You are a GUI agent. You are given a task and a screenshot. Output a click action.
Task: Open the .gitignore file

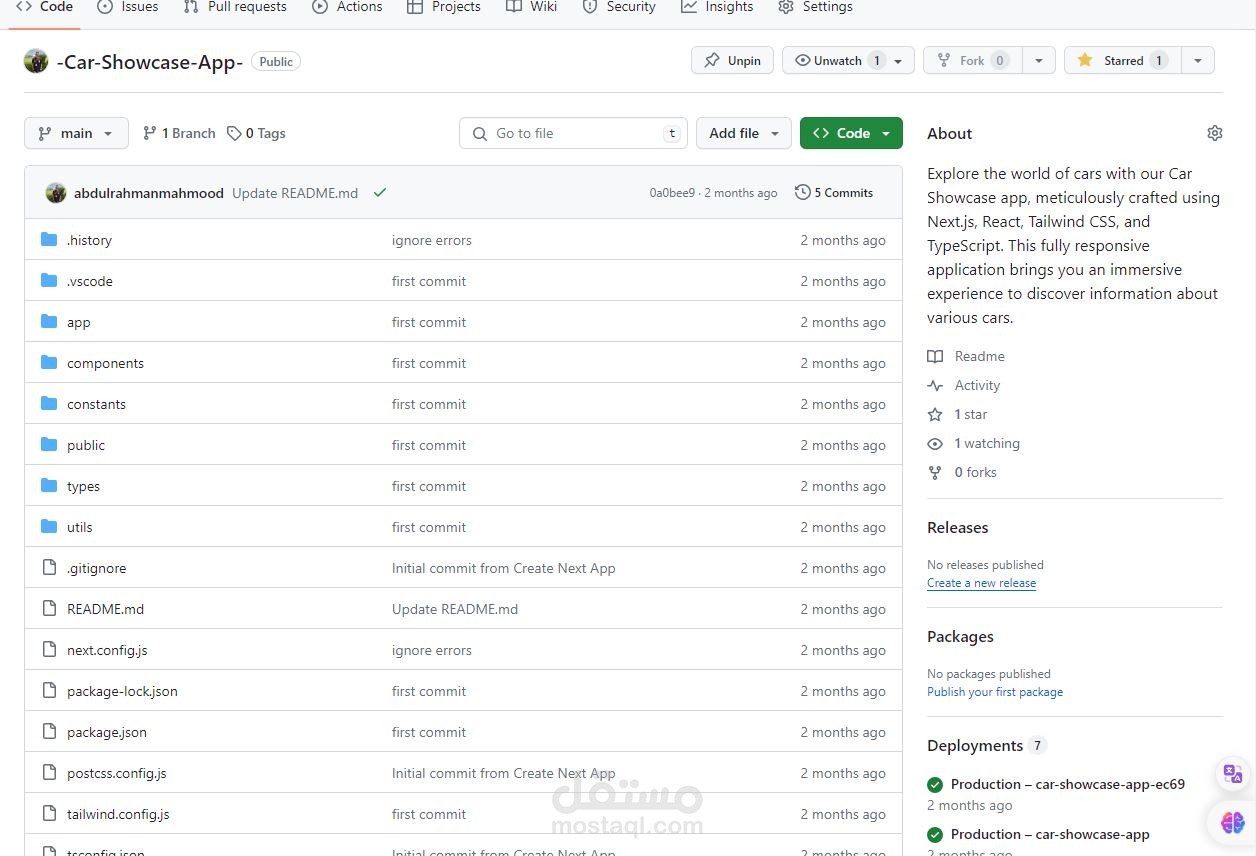[97, 568]
